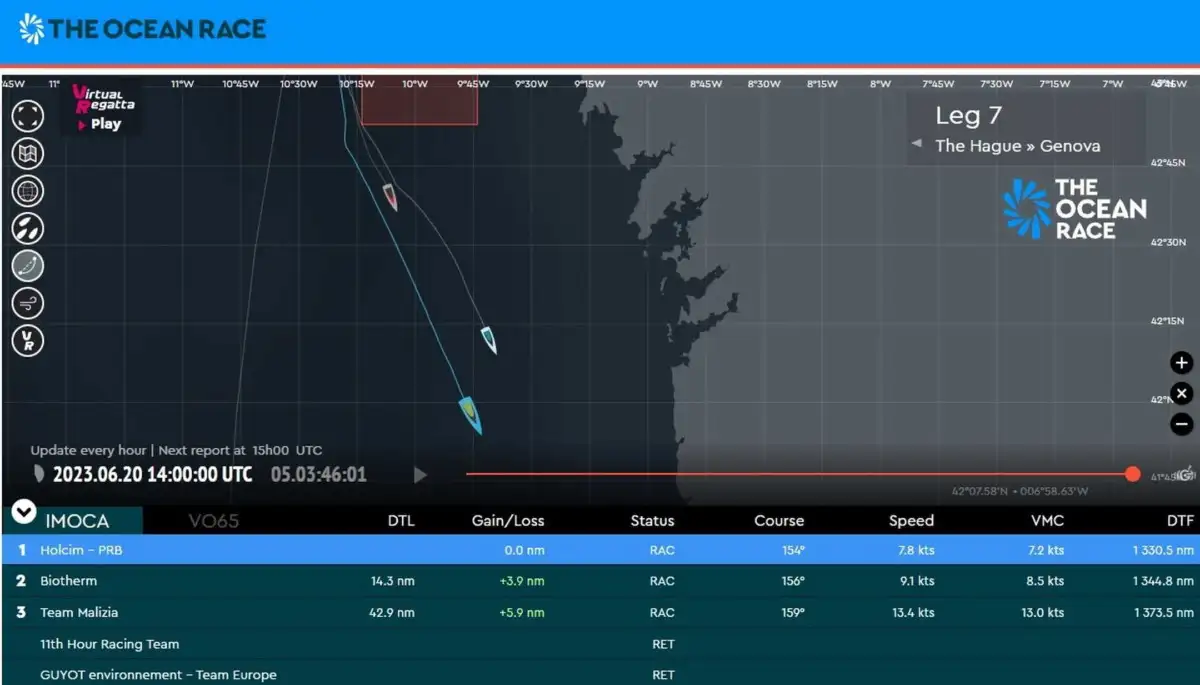1200x685 pixels.
Task: Click the Next report at 15h00 UTC text
Action: pyautogui.click(x=238, y=451)
